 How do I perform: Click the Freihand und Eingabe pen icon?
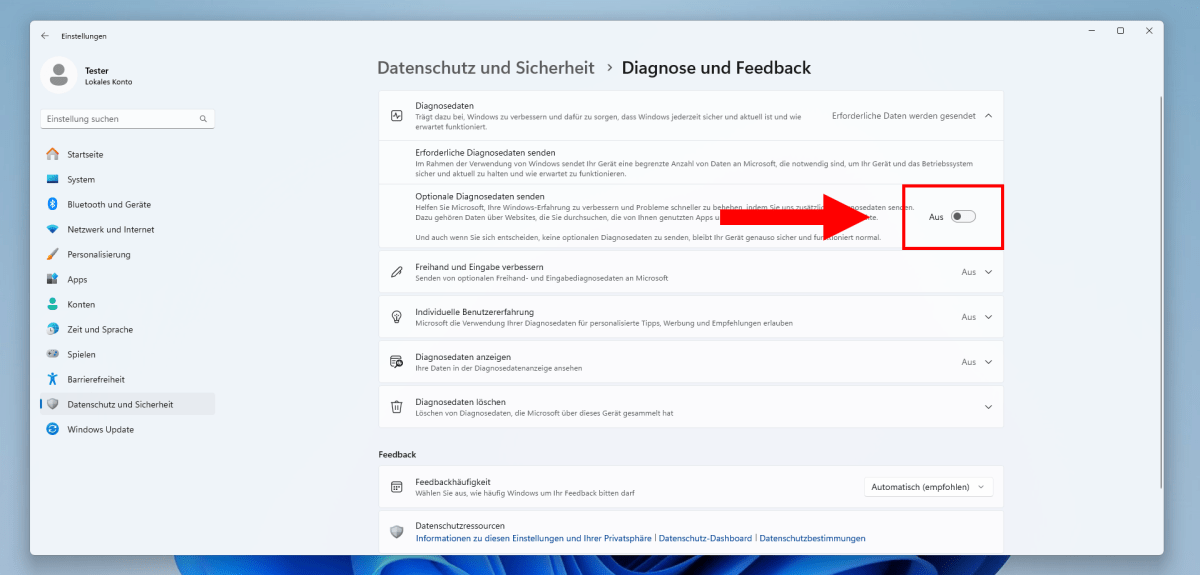(397, 272)
